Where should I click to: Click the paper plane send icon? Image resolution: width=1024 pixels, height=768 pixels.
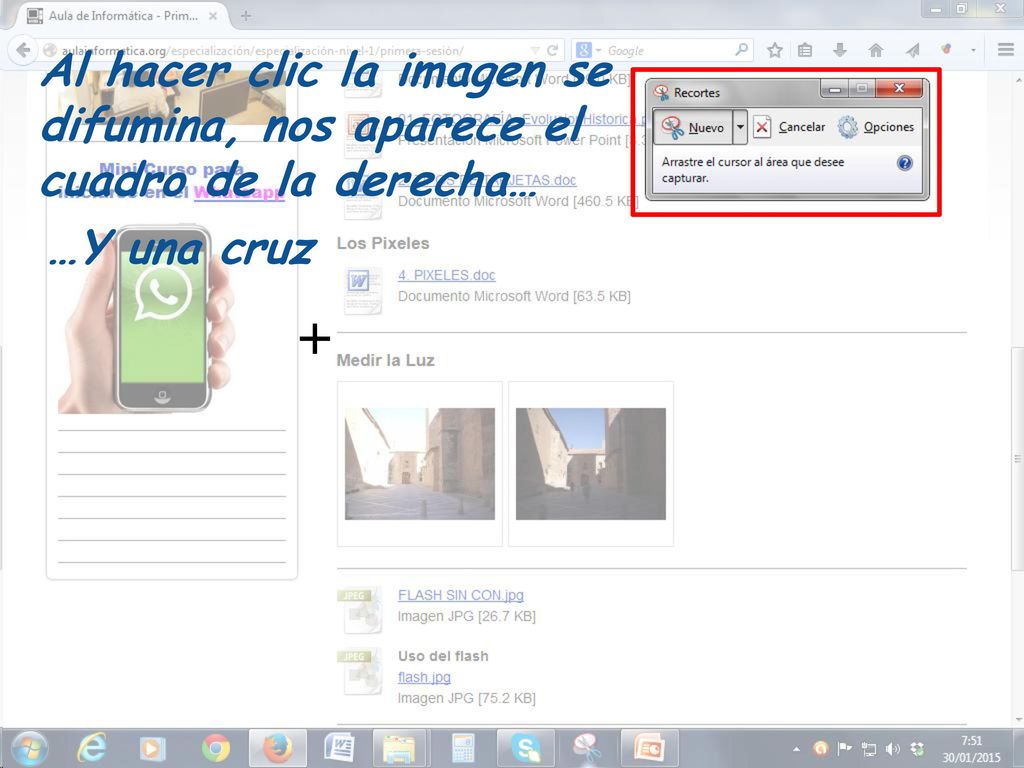click(x=912, y=50)
